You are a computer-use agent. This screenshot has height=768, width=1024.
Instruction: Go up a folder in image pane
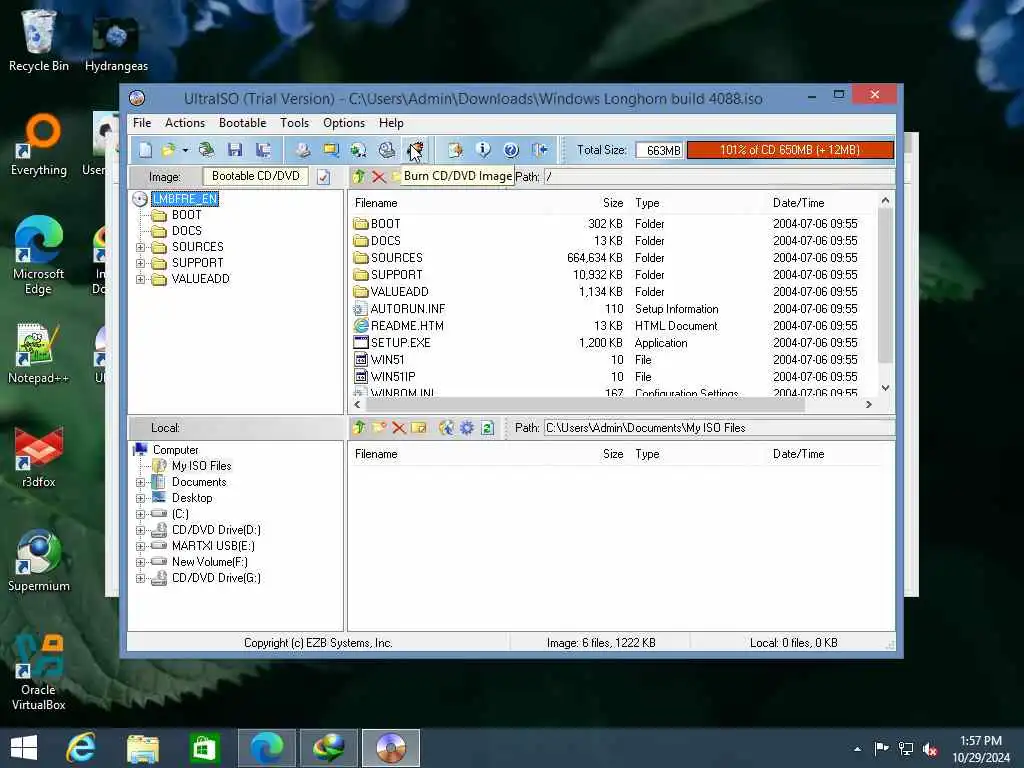point(359,176)
